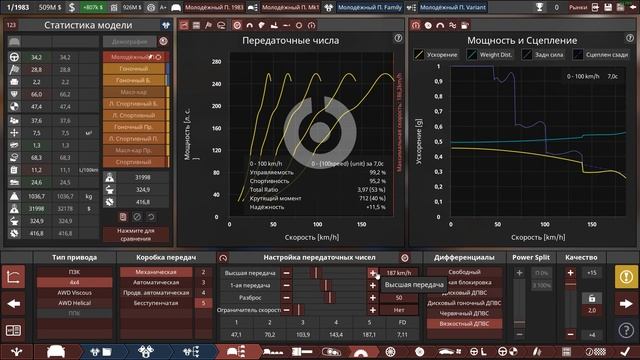
Task: Click round icon right of Настройка передаточных чисел
Action: (404, 258)
